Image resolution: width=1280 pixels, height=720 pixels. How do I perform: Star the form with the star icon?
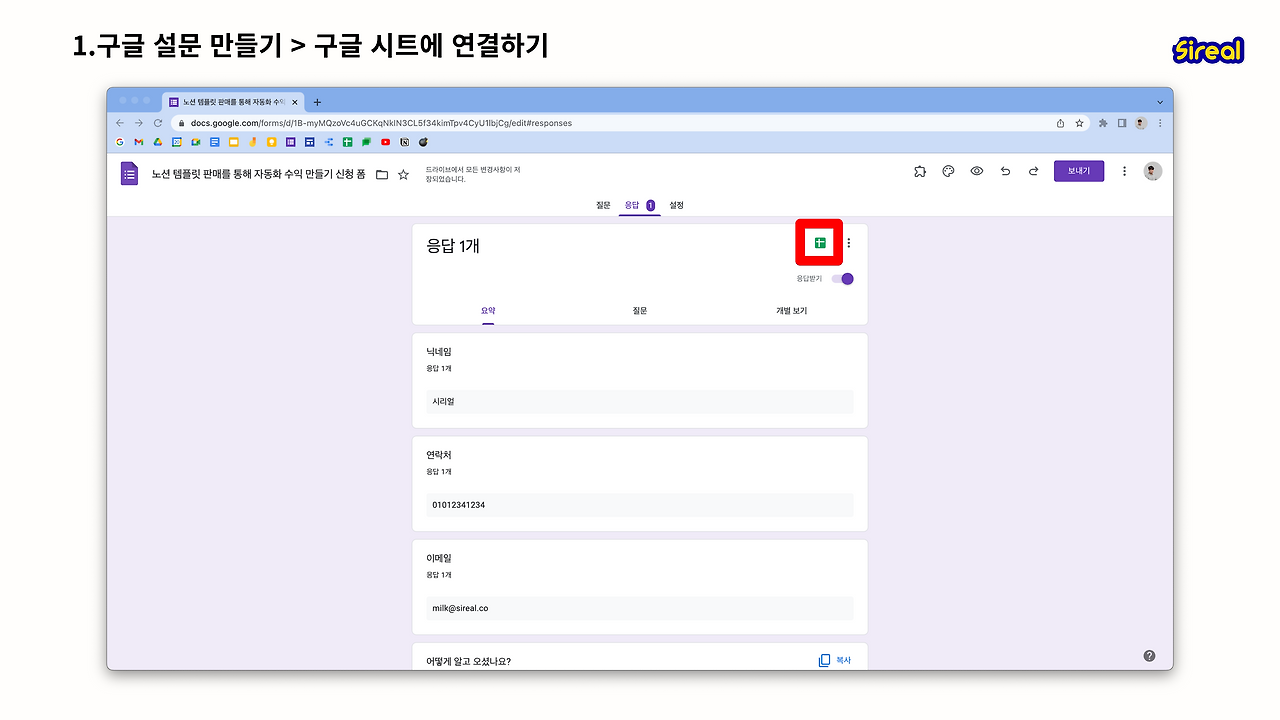point(403,175)
